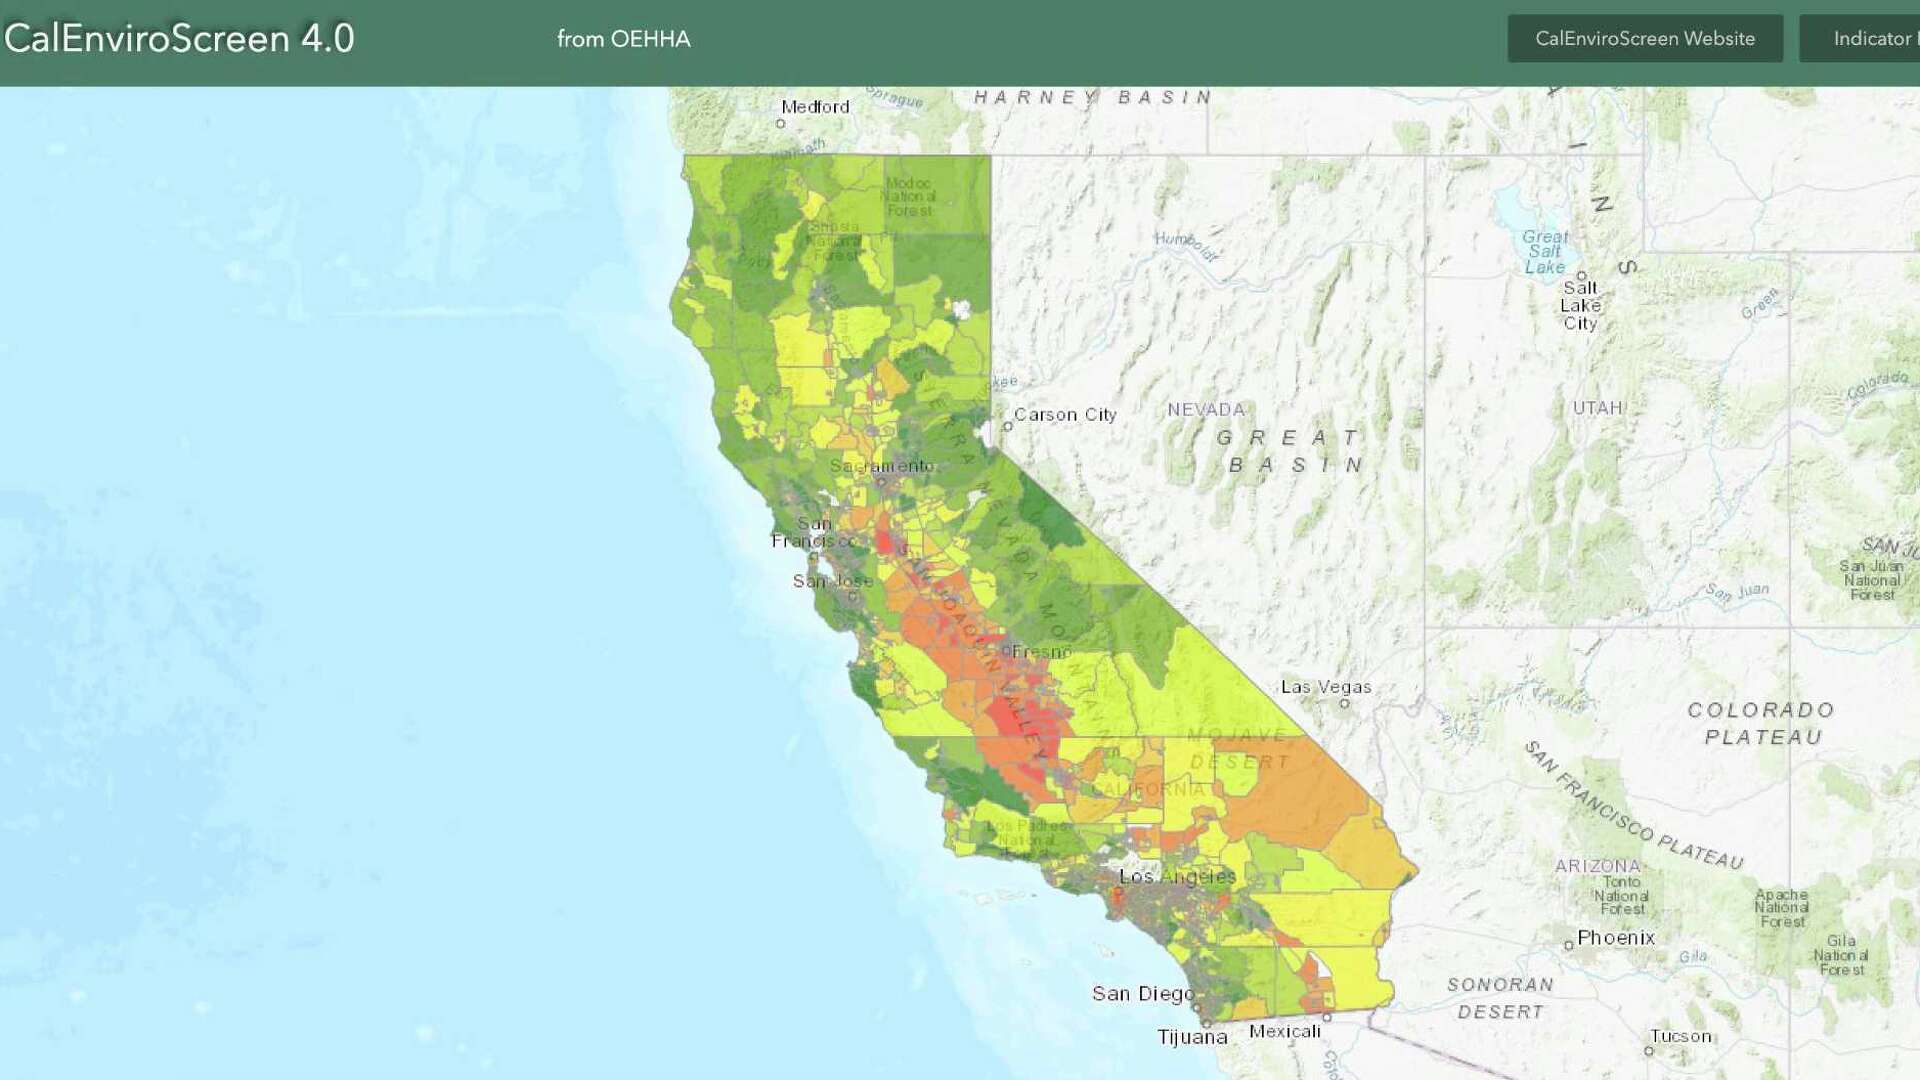1920x1080 pixels.
Task: Click the Sonoran Desert label
Action: [x=1500, y=998]
